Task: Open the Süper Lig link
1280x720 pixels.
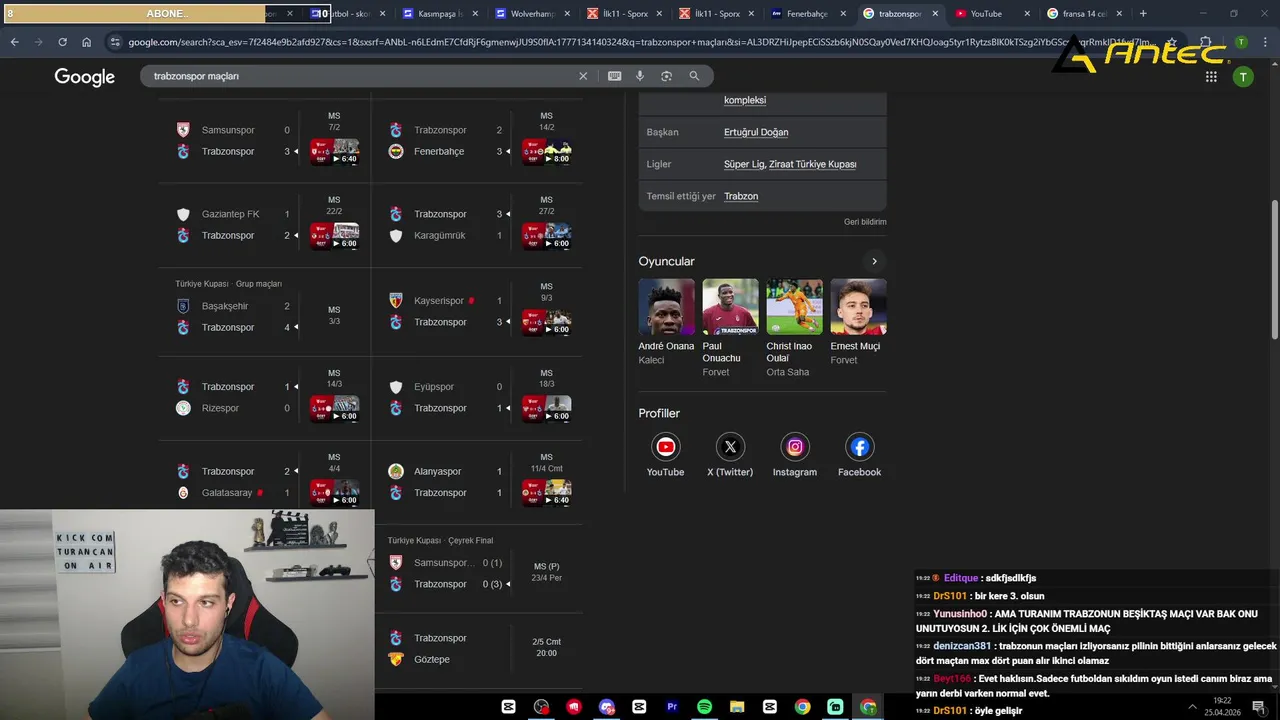Action: click(744, 164)
